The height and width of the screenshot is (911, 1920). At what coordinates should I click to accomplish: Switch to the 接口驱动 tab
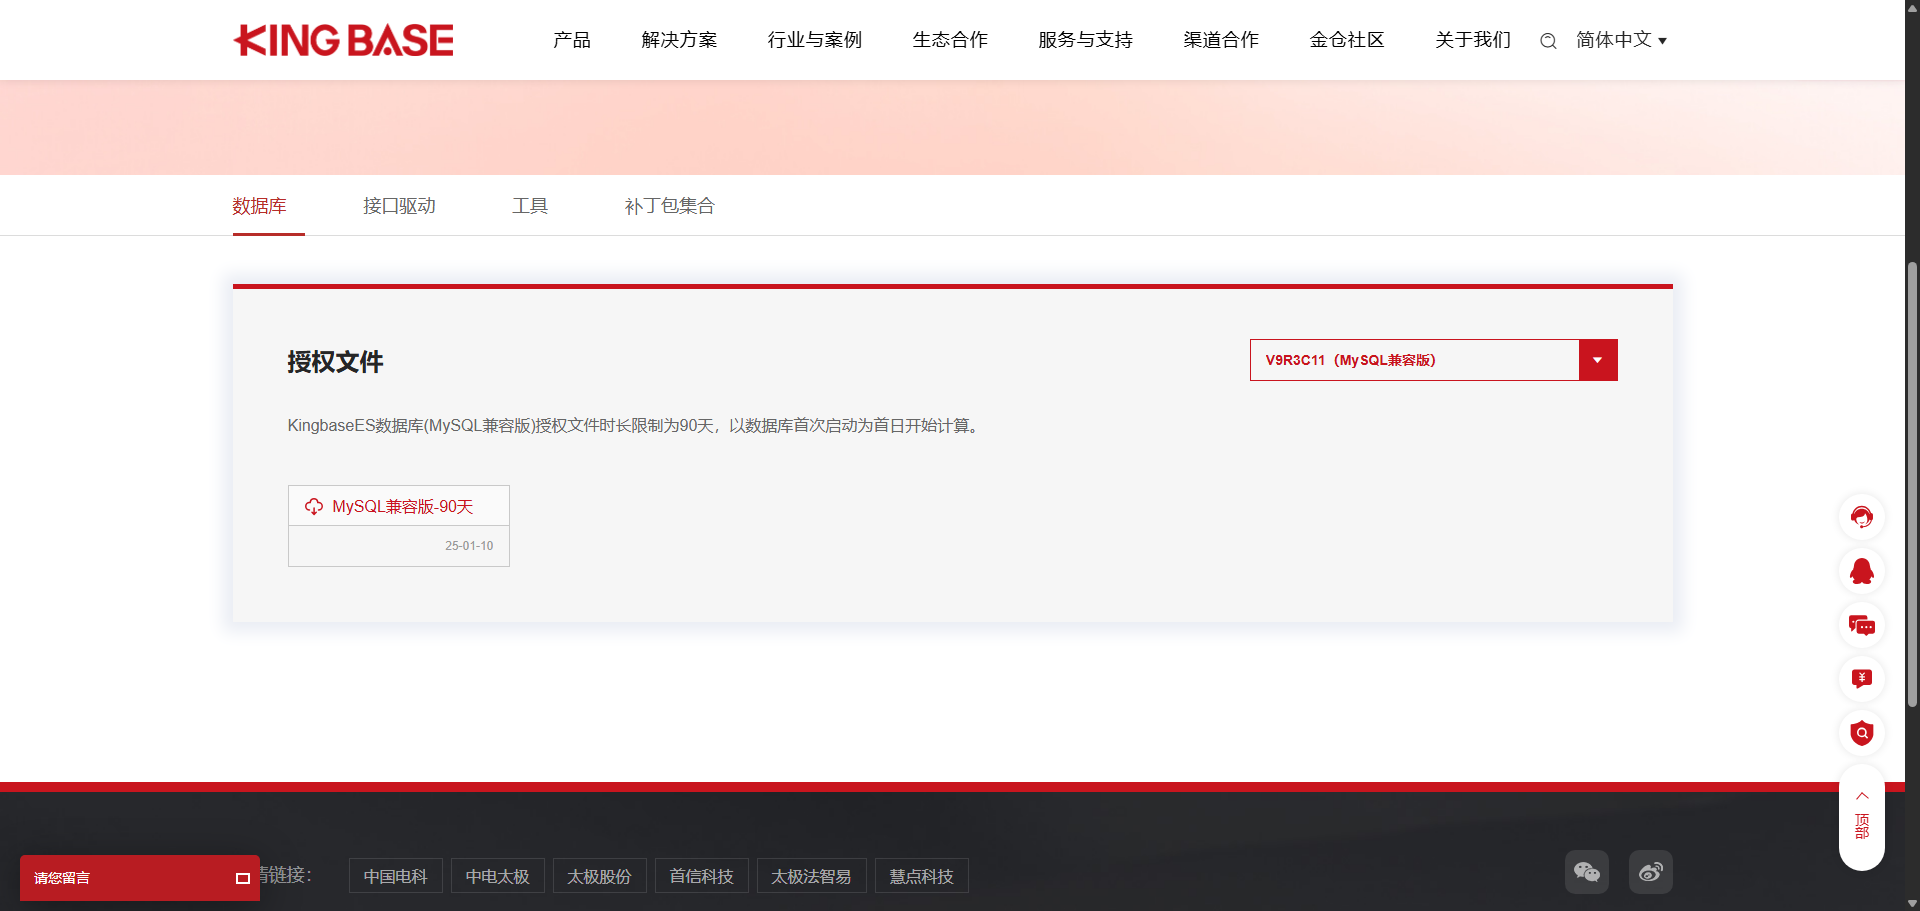399,206
